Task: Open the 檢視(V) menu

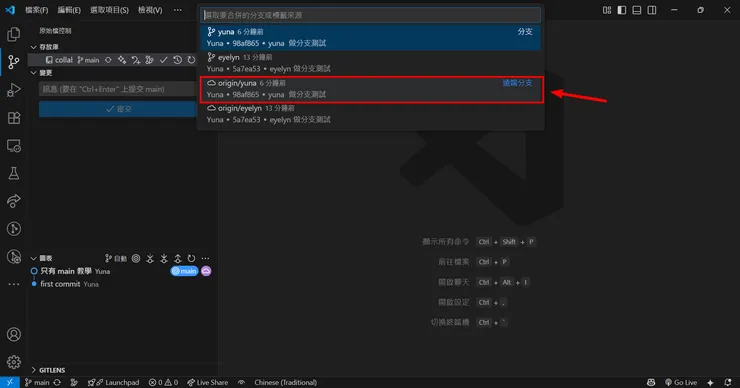Action: pos(150,10)
